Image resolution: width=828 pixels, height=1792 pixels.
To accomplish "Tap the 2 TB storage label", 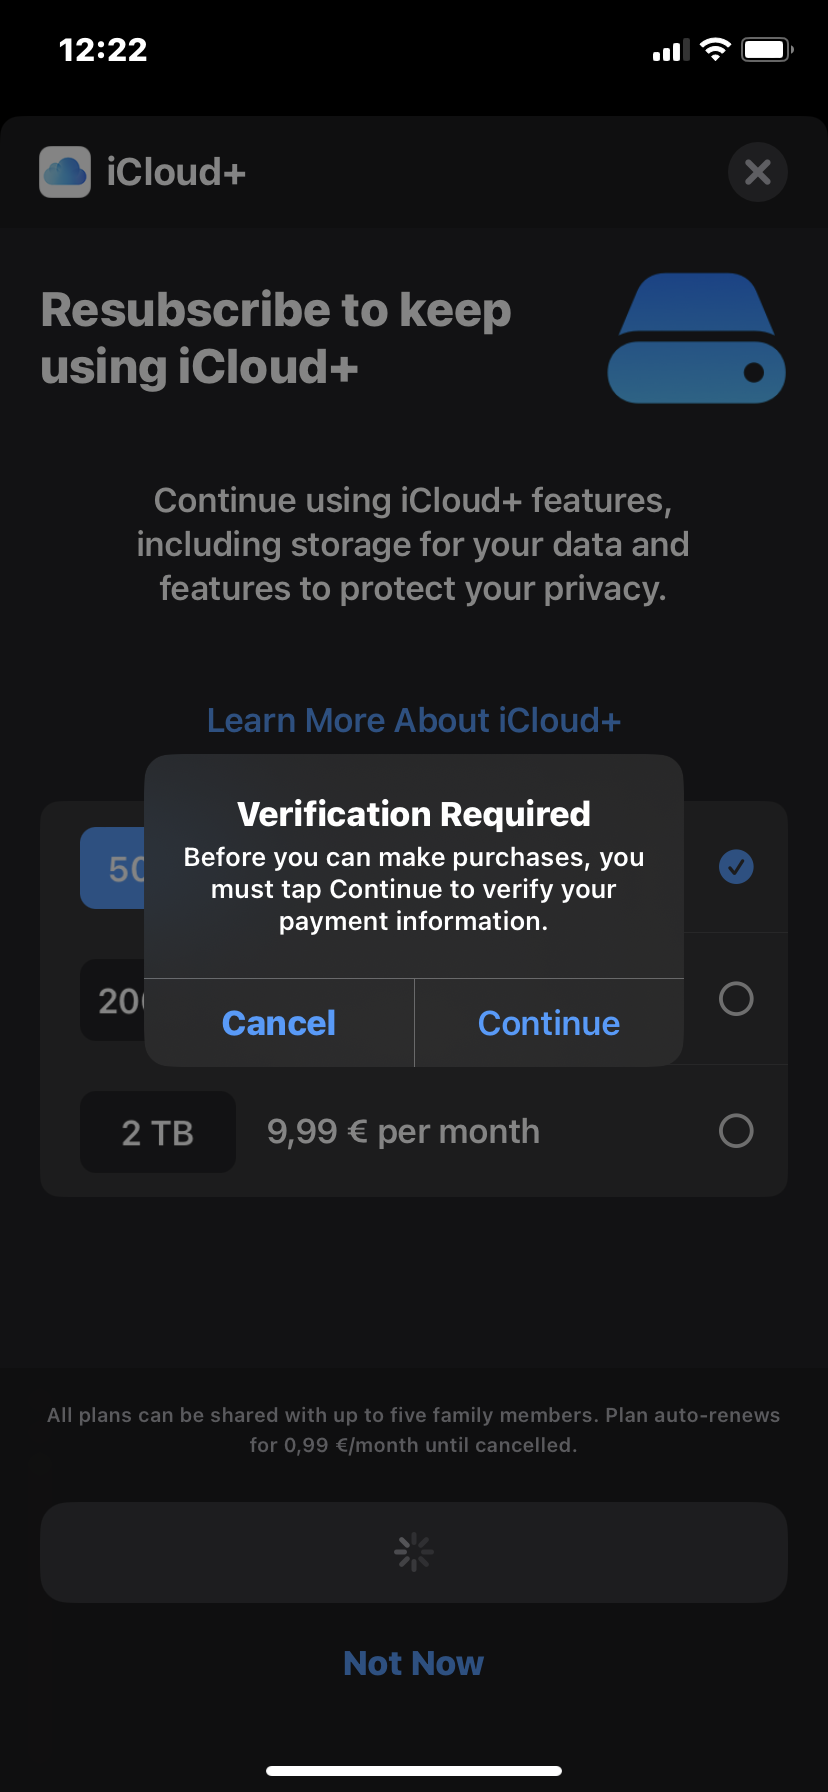I will 158,1132.
